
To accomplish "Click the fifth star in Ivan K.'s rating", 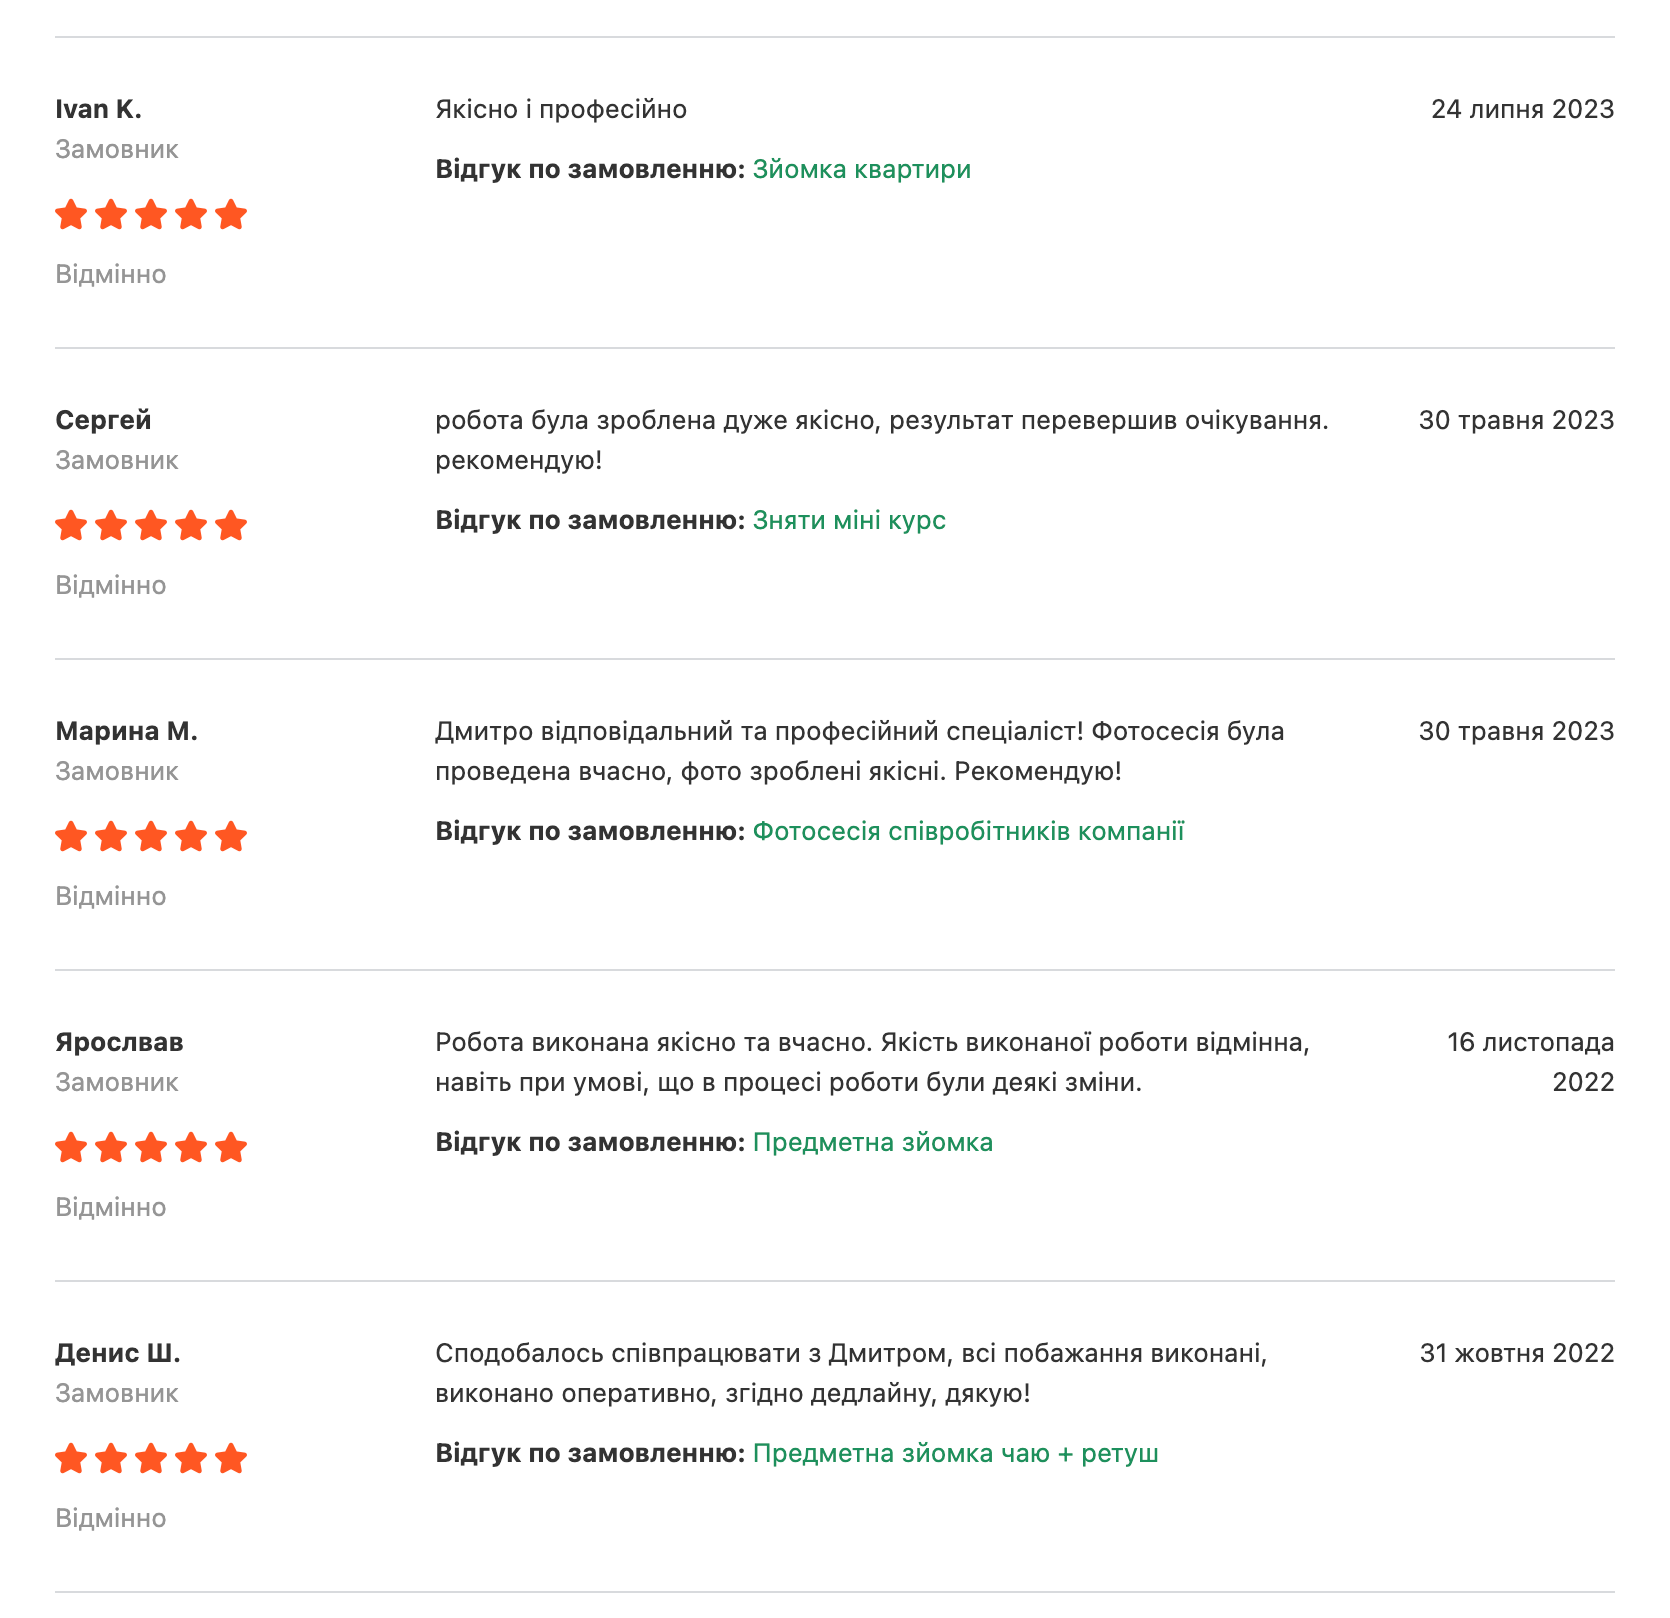I will (231, 215).
